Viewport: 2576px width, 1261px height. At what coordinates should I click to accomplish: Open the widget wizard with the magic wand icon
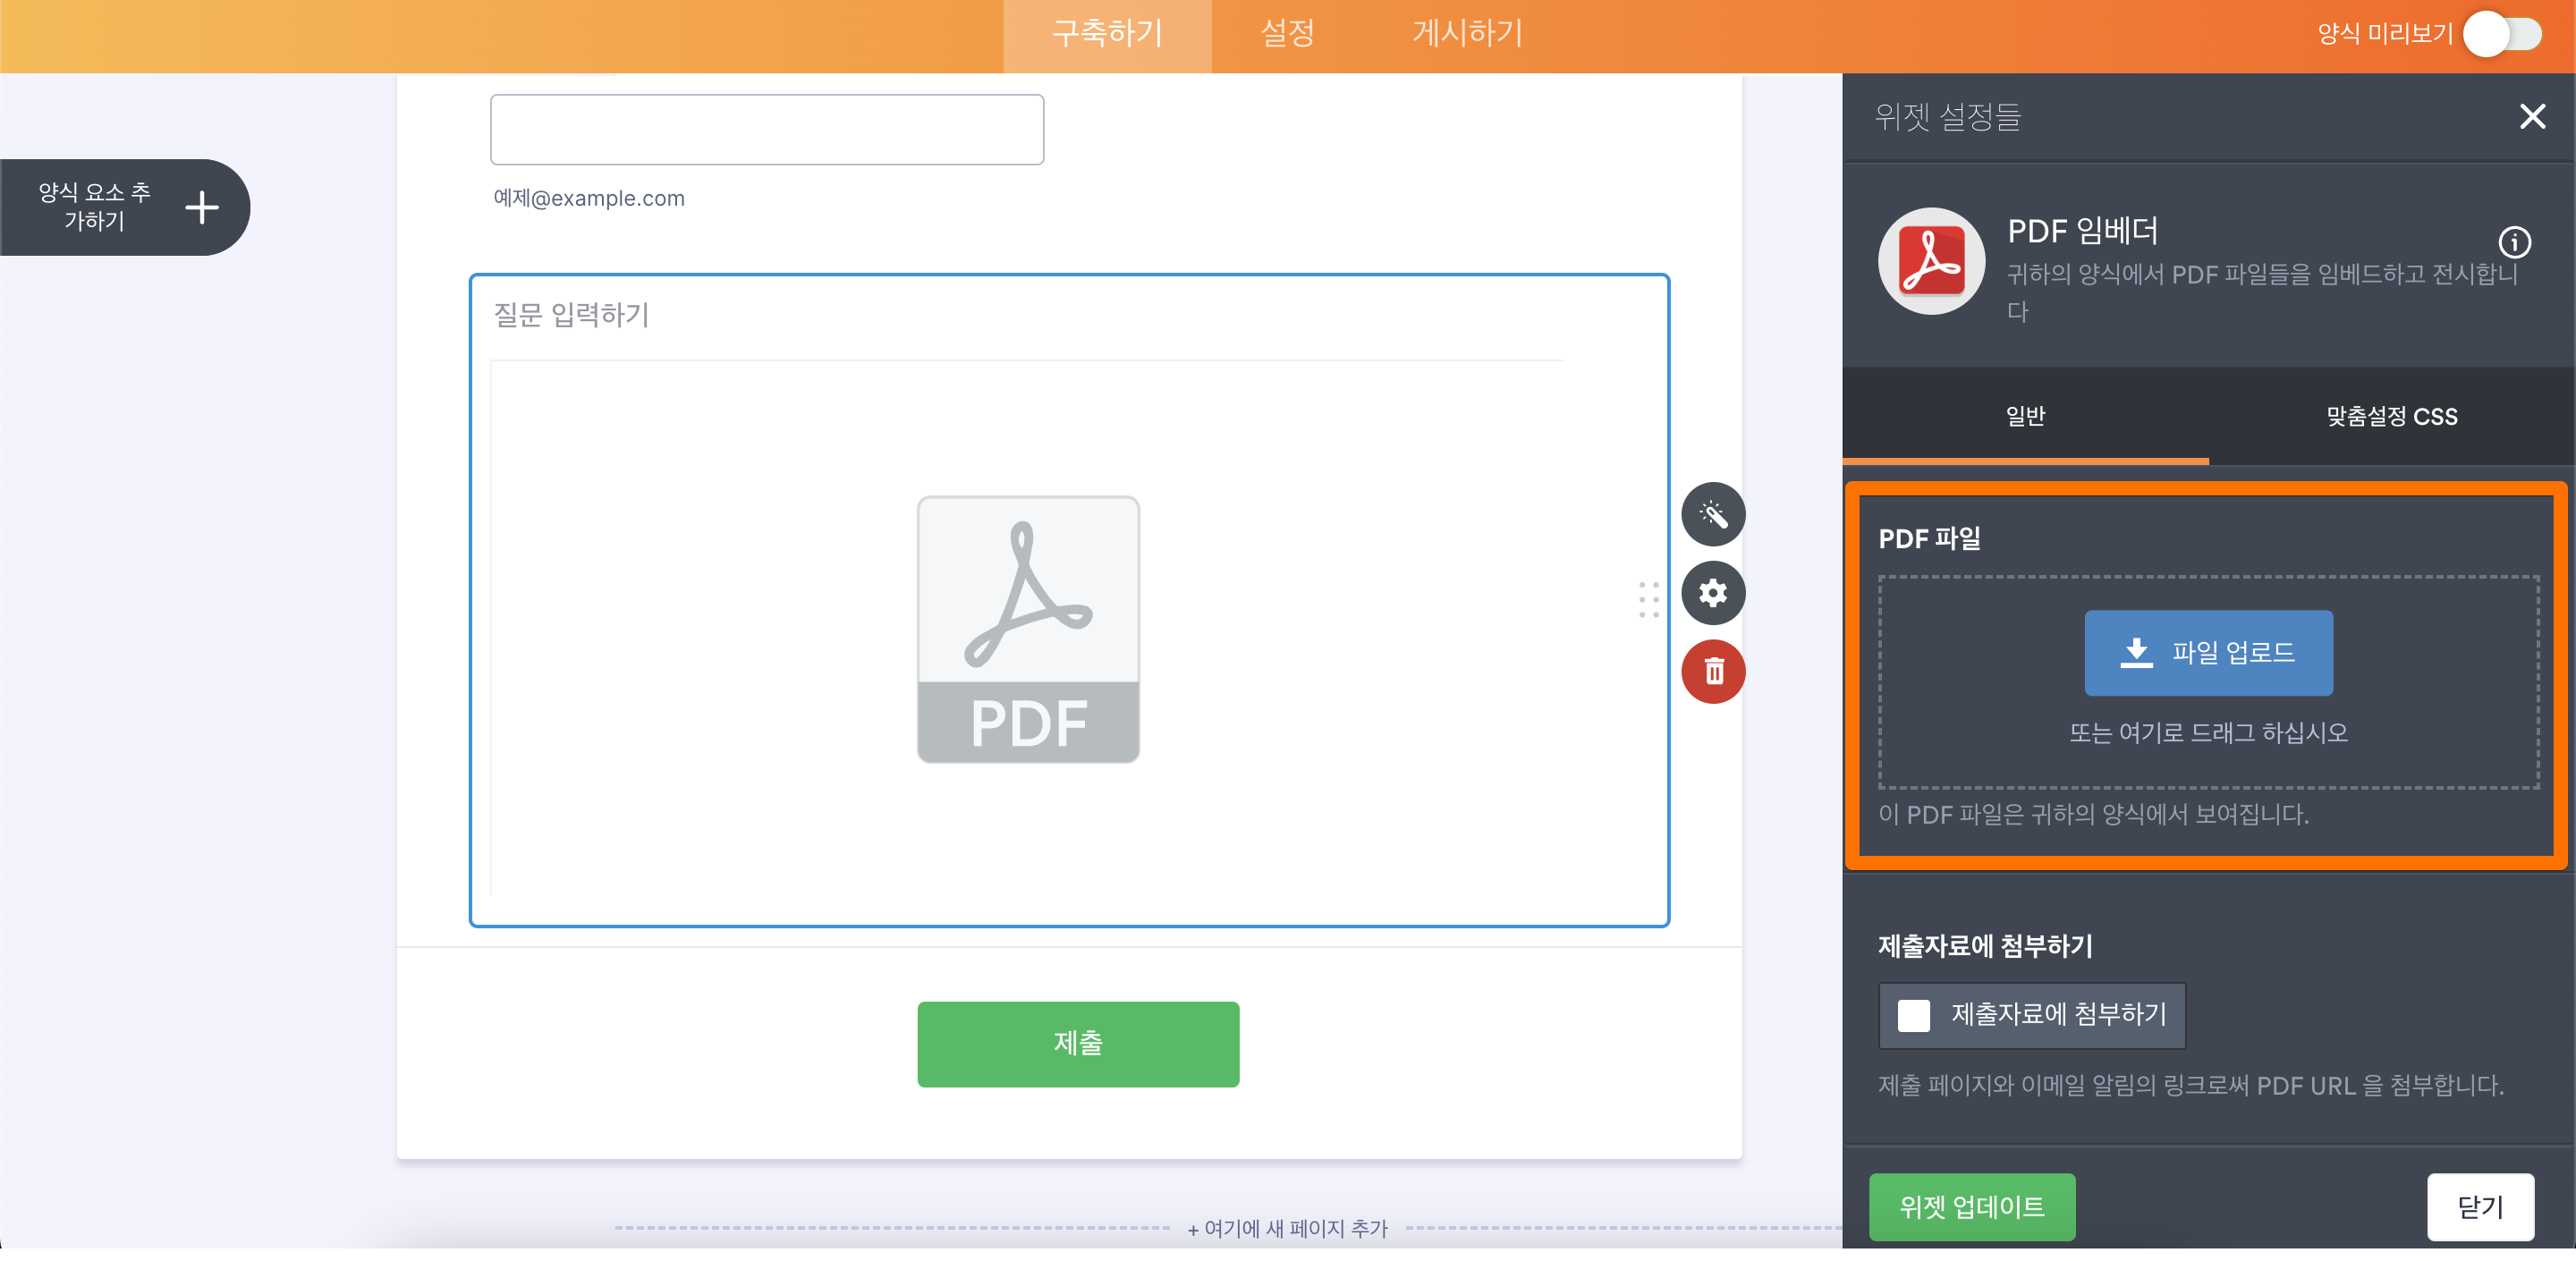tap(1712, 514)
